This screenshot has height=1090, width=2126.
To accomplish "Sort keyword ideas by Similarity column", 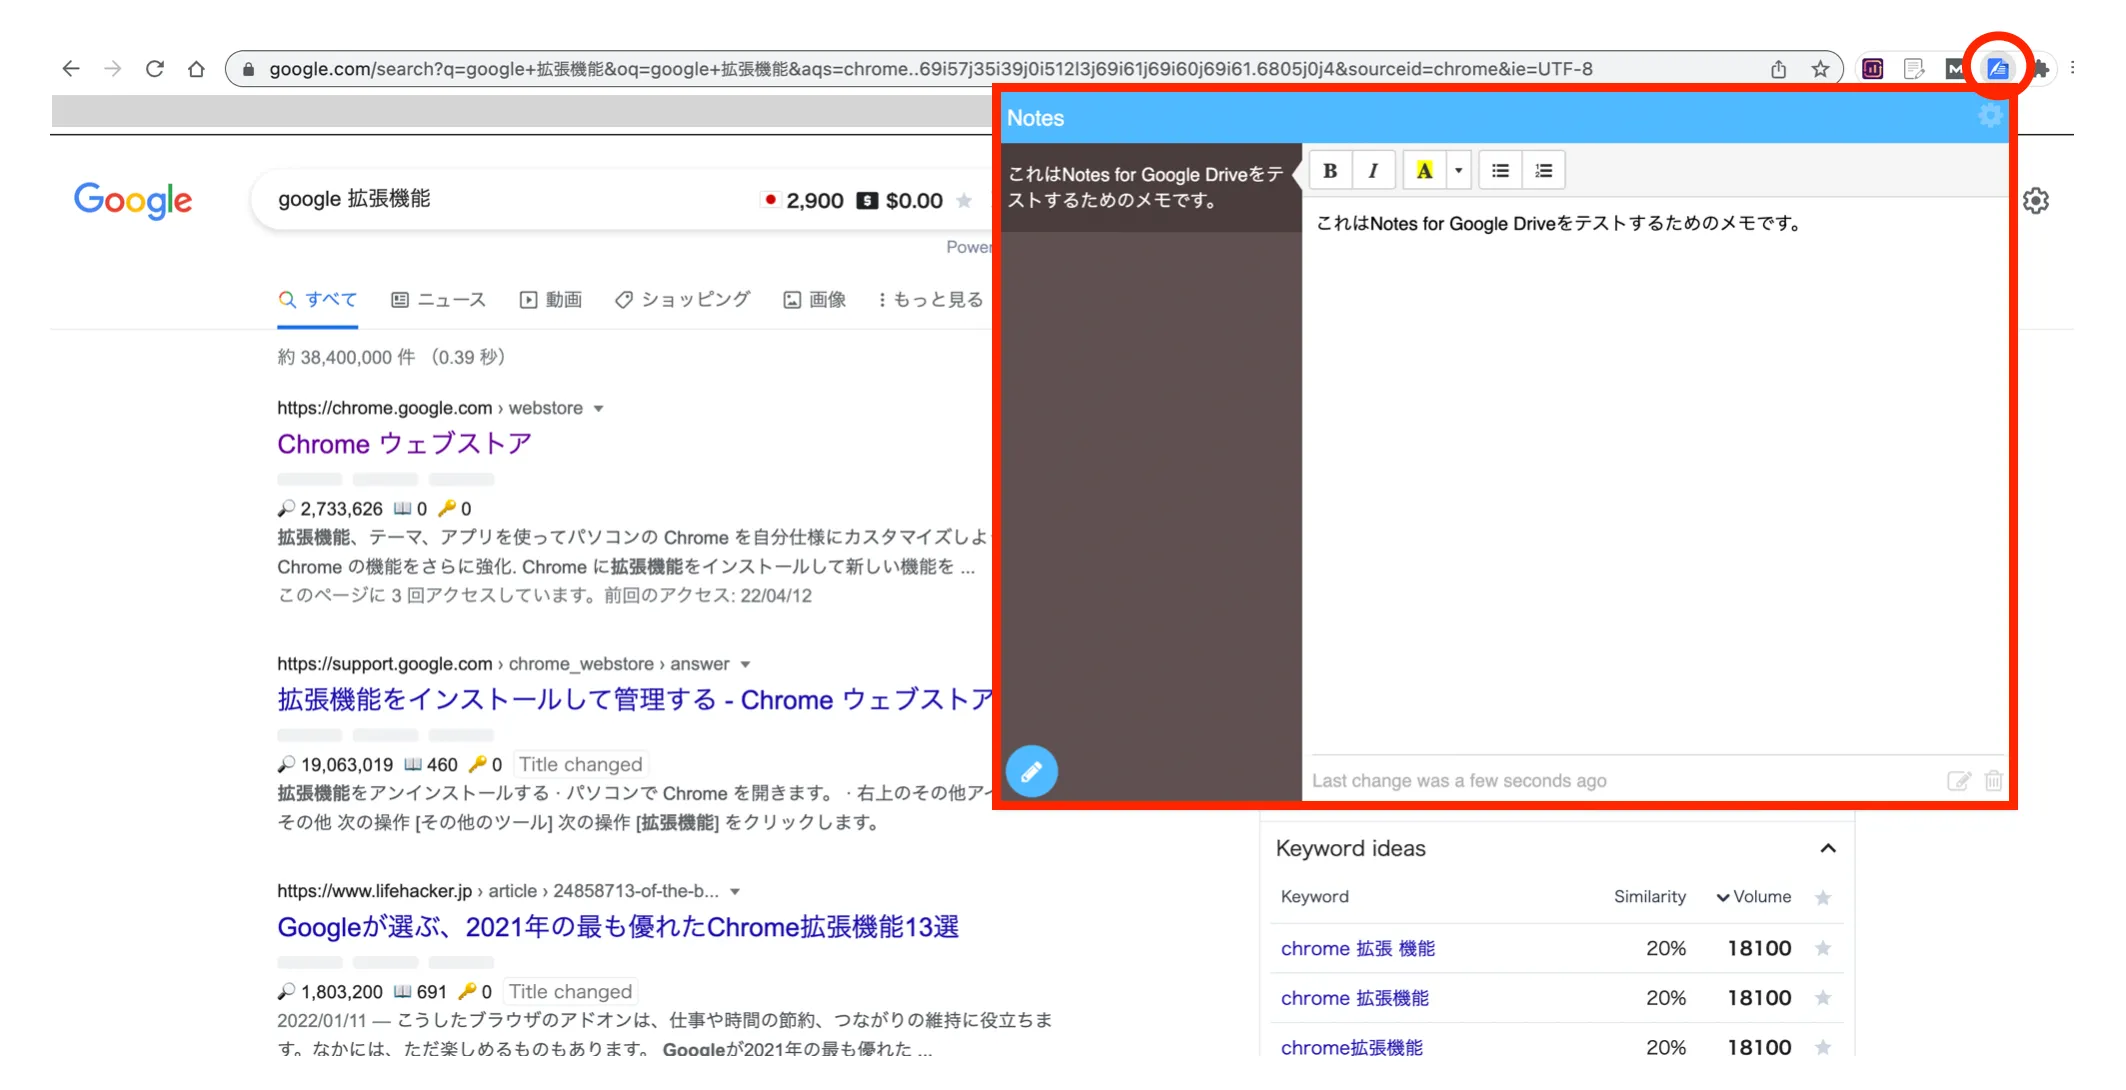I will coord(1649,897).
